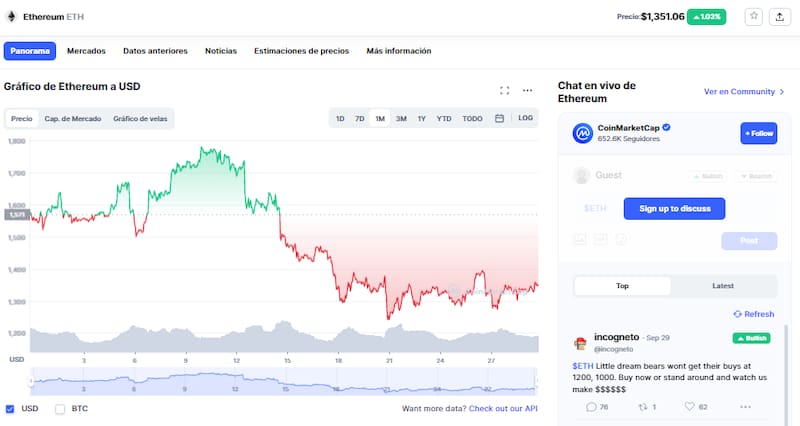Click the Refresh icon in the chat feed
This screenshot has width=800, height=426.
(x=738, y=314)
